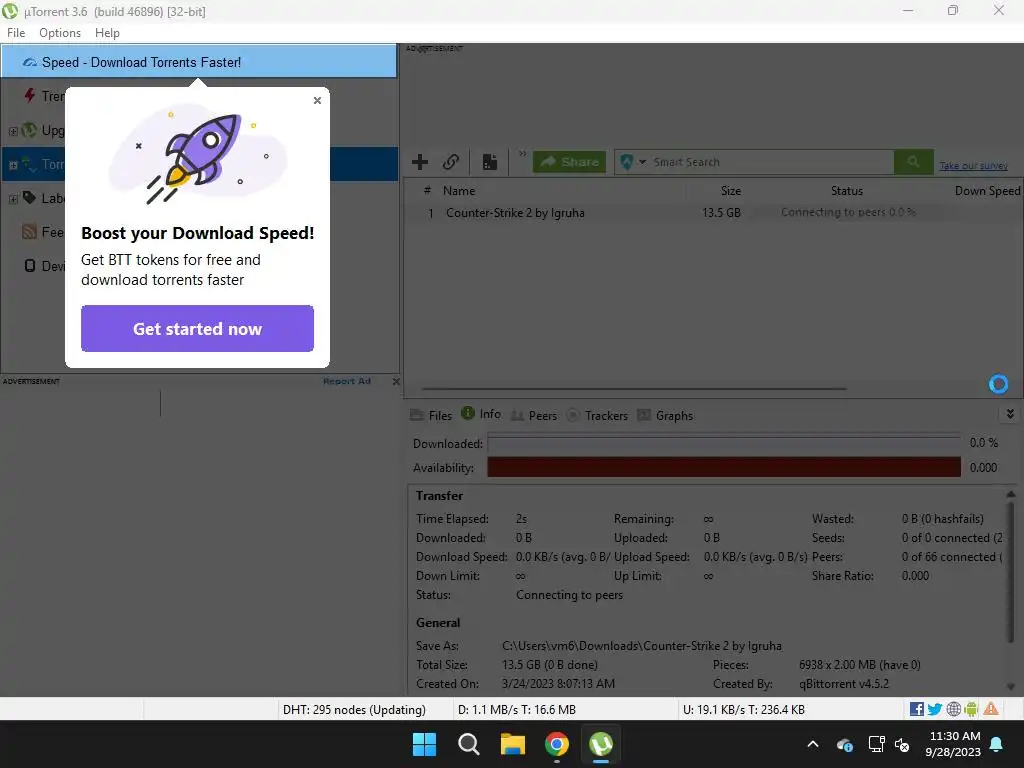Open the Windows Start menu

coord(424,744)
